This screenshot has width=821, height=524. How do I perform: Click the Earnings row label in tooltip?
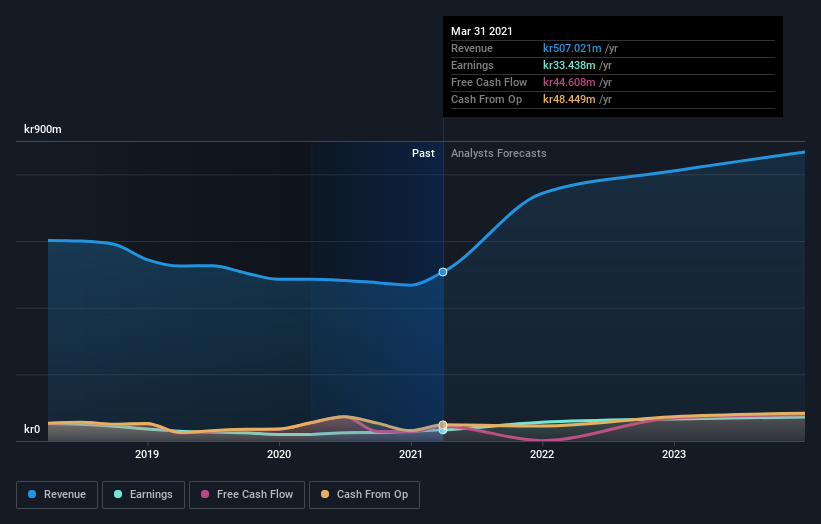[472, 65]
